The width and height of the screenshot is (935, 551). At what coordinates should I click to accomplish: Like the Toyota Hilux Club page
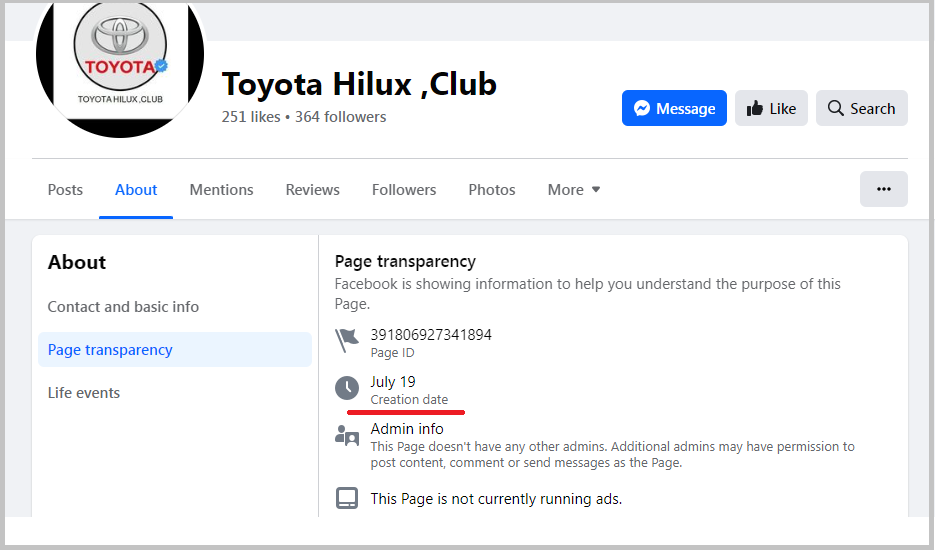point(771,108)
